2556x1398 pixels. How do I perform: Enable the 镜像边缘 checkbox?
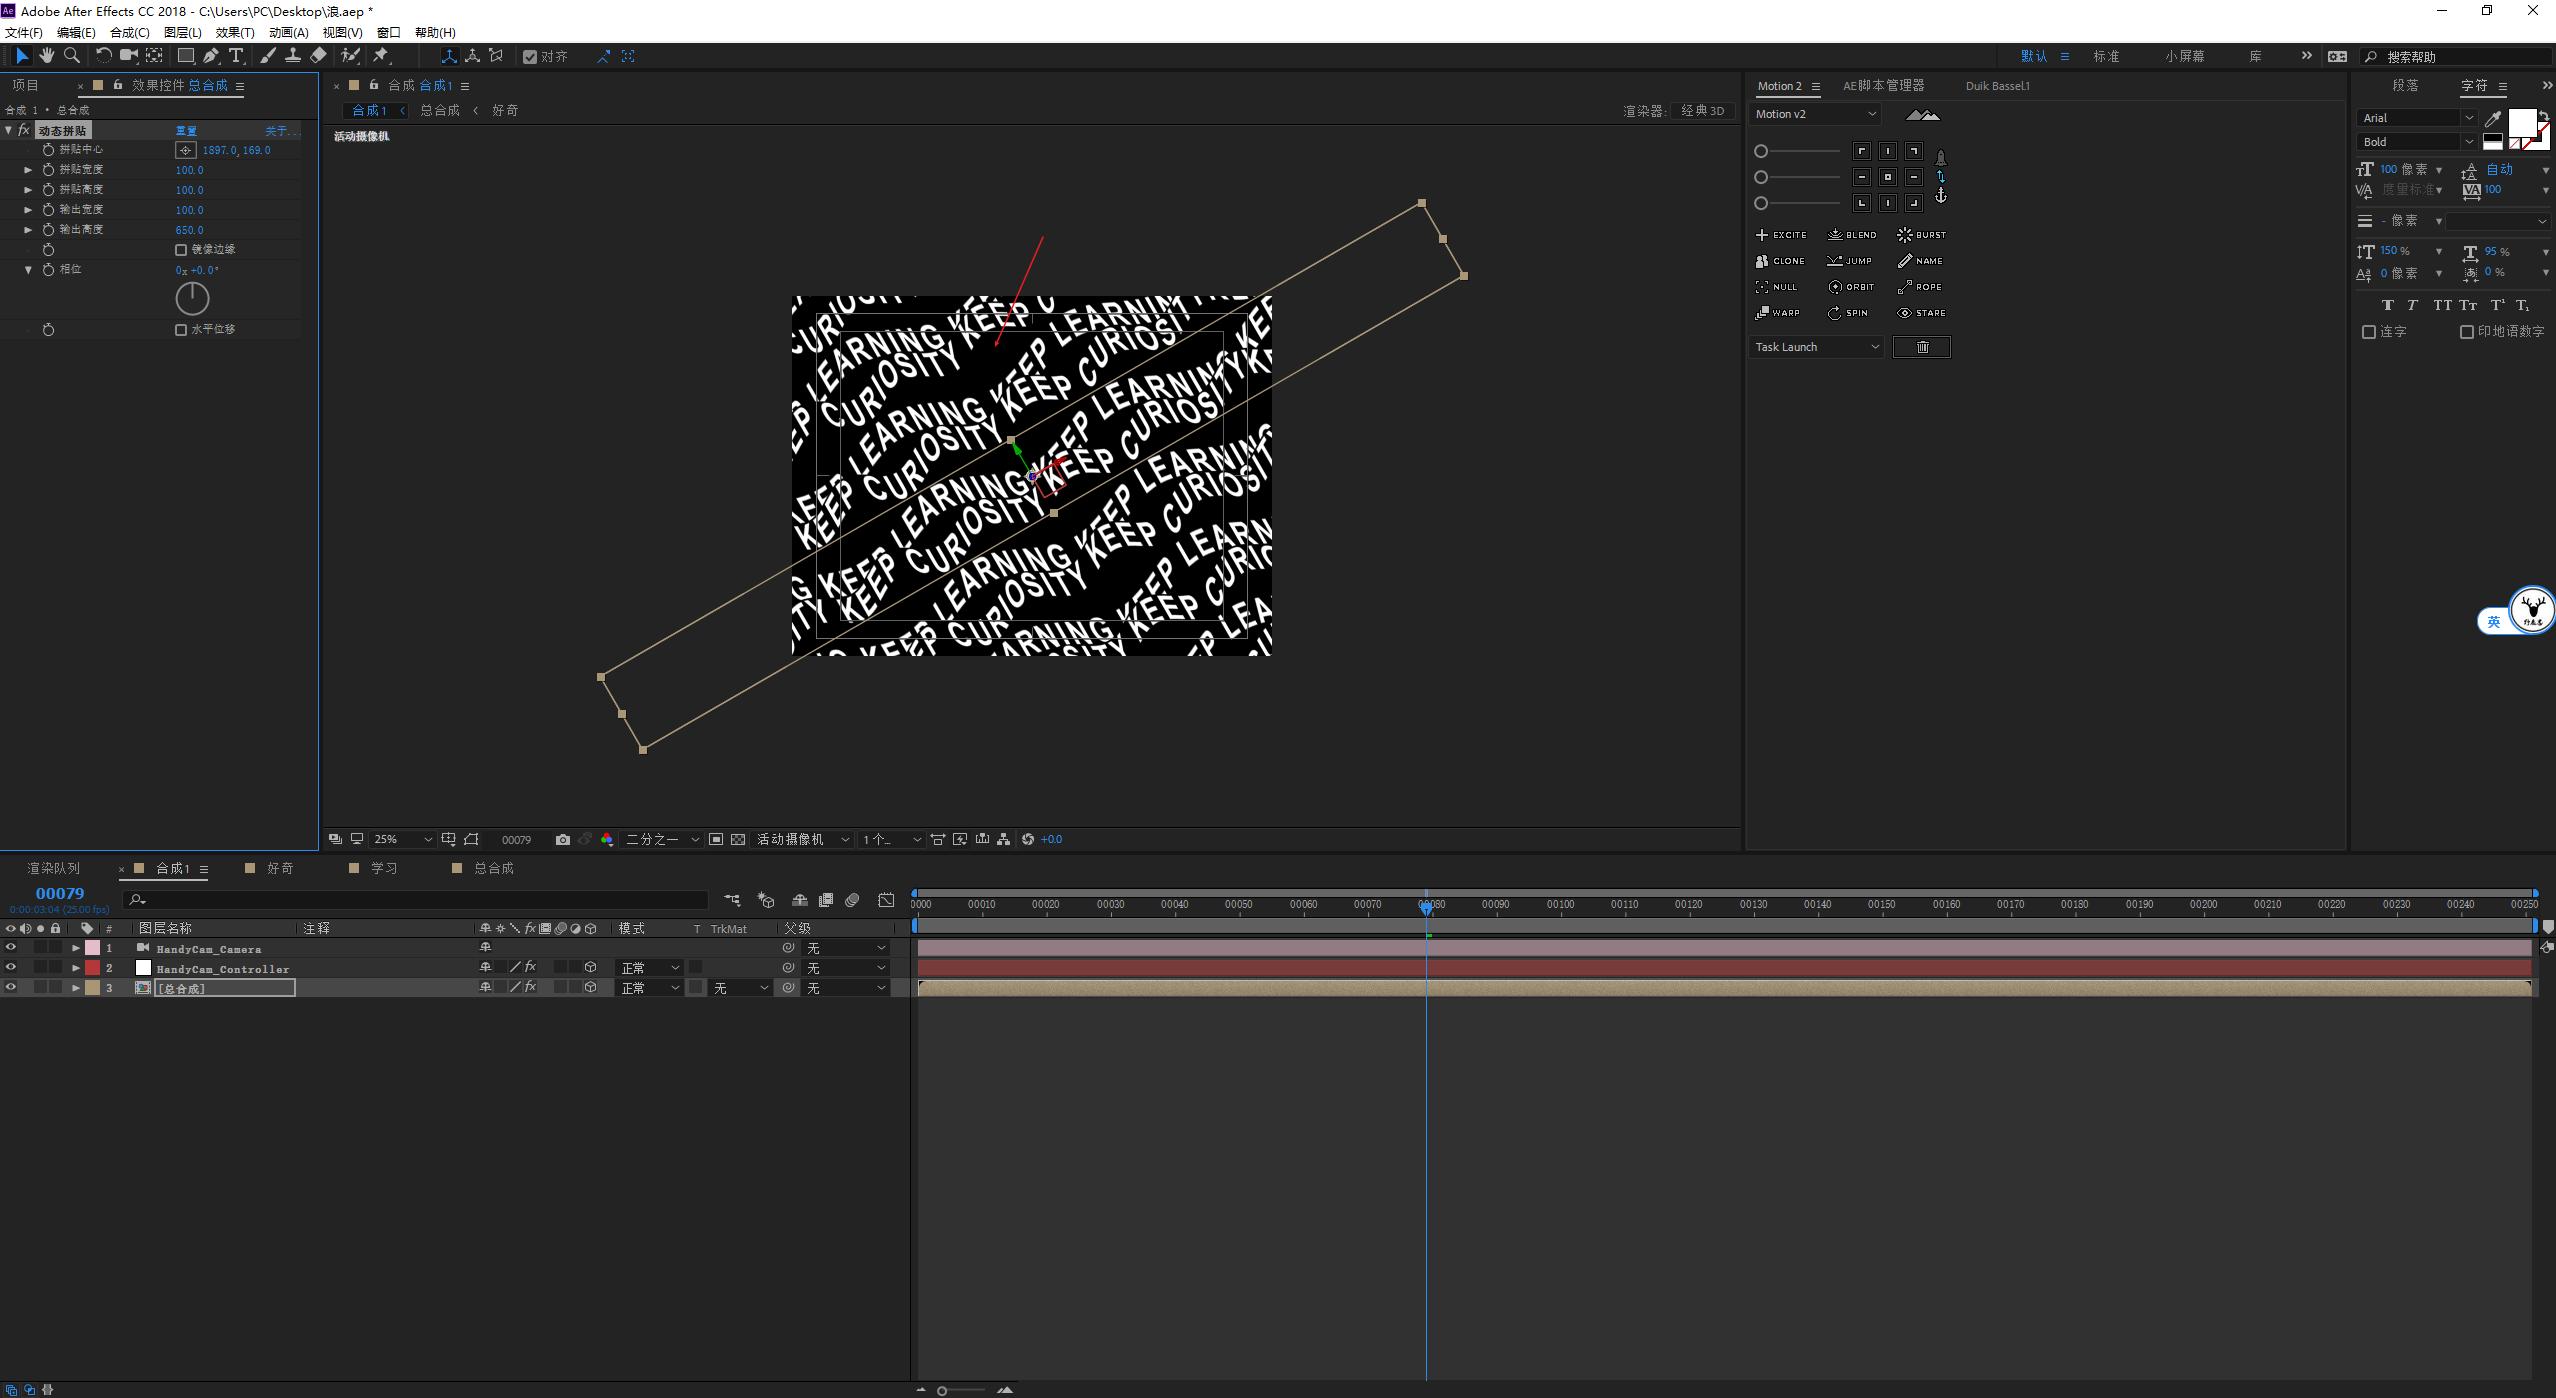(181, 250)
